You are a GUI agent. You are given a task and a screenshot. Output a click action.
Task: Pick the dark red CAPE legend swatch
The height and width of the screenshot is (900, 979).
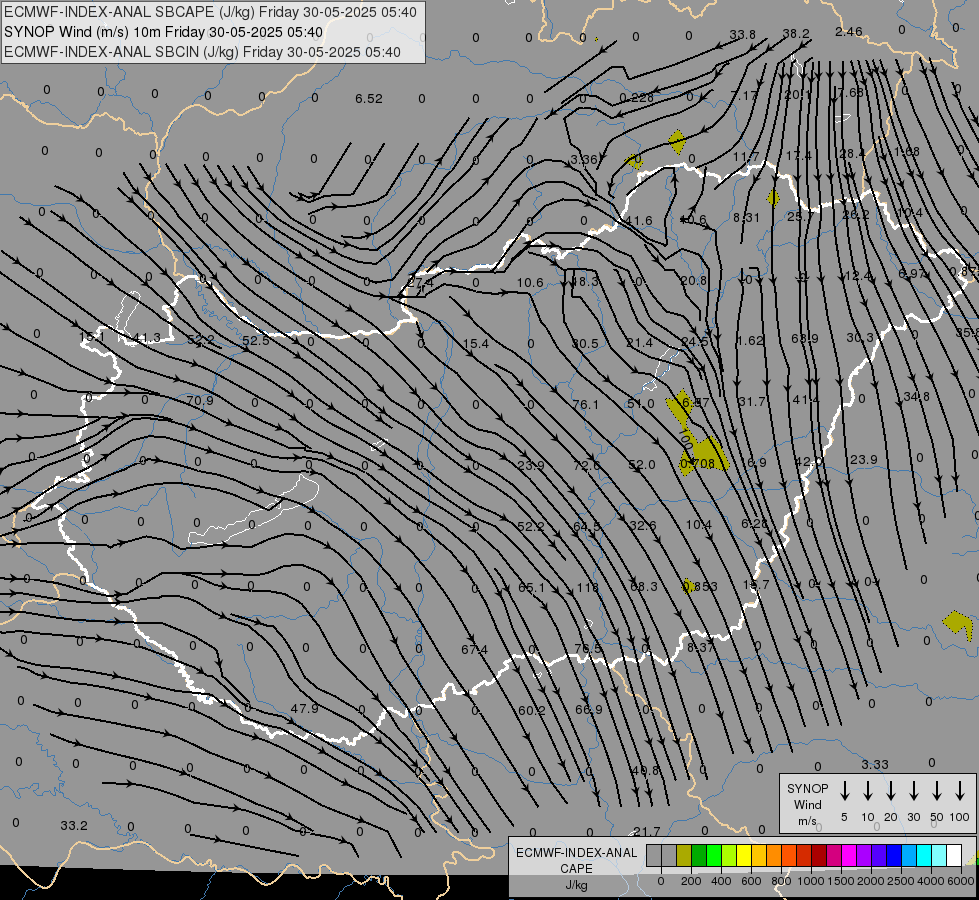click(819, 855)
